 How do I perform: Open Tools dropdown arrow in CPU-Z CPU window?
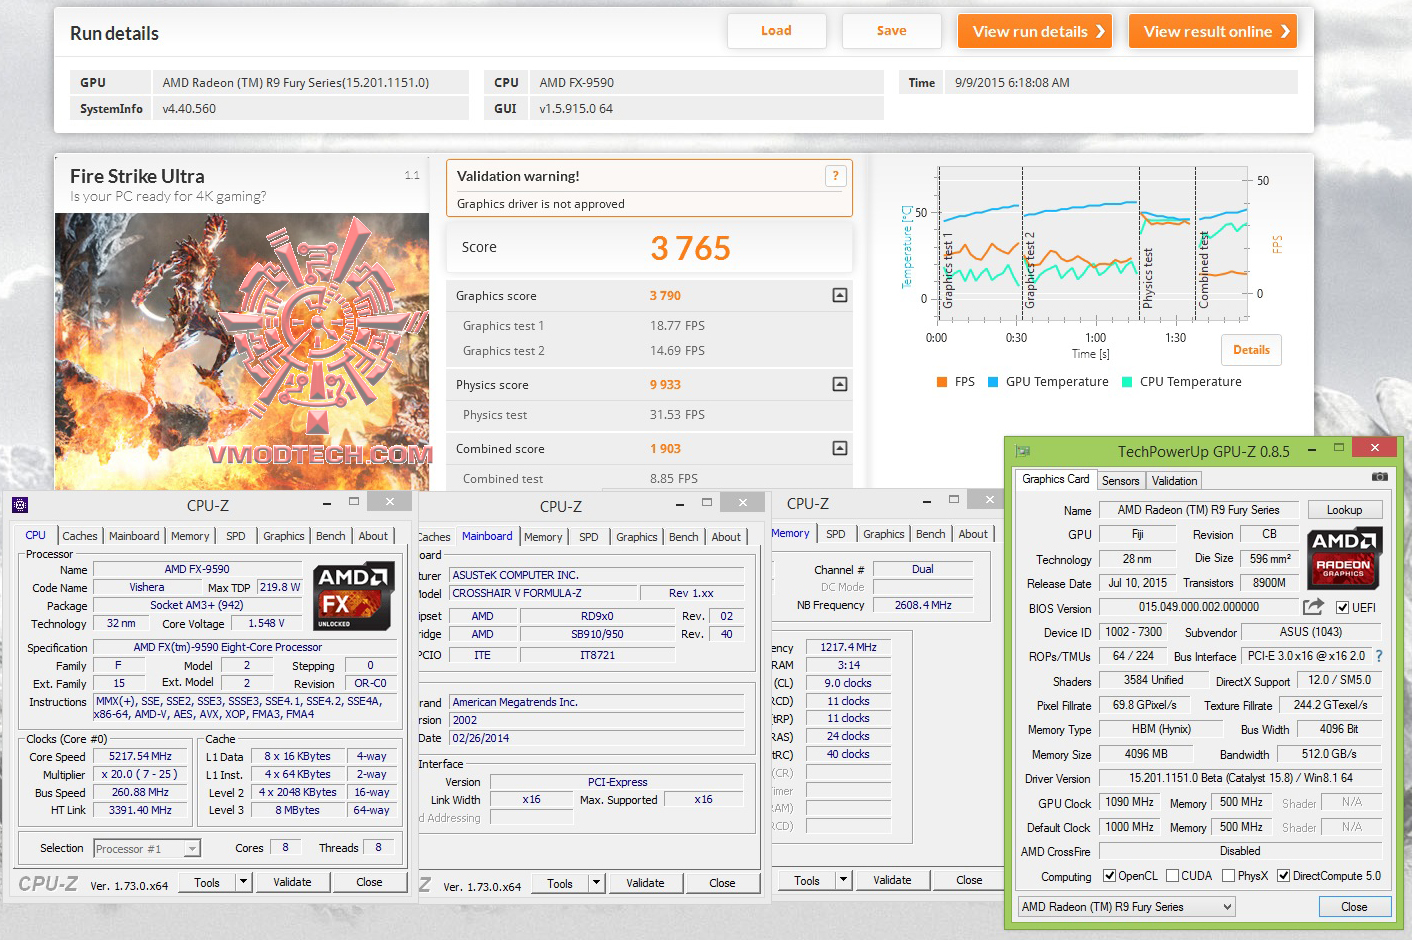point(243,882)
